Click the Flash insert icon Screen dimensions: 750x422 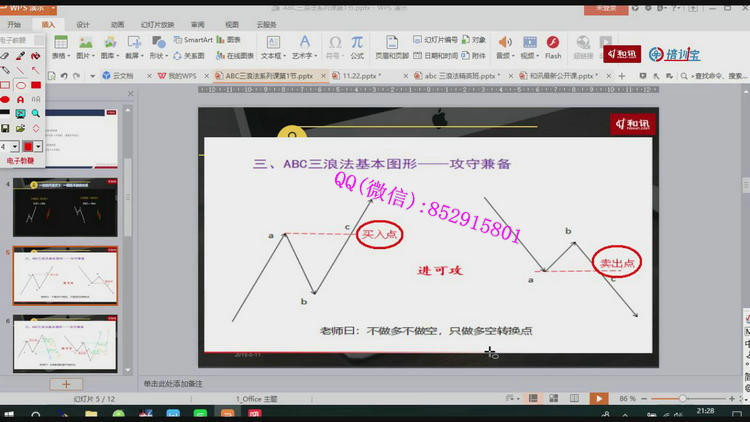point(552,46)
